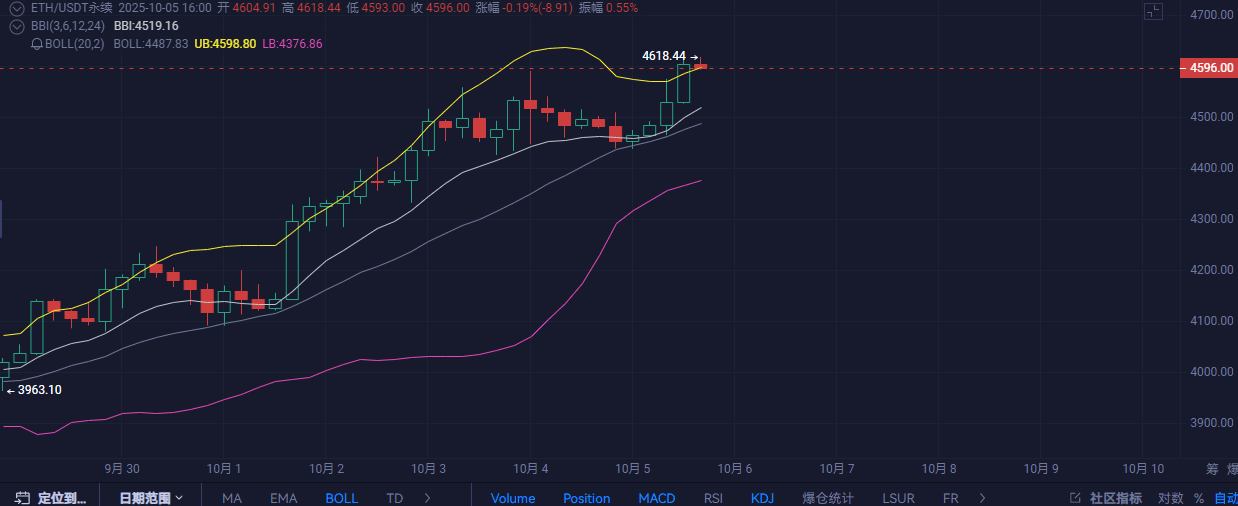Click the 4596.00 current price label
The width and height of the screenshot is (1238, 506).
point(1206,68)
